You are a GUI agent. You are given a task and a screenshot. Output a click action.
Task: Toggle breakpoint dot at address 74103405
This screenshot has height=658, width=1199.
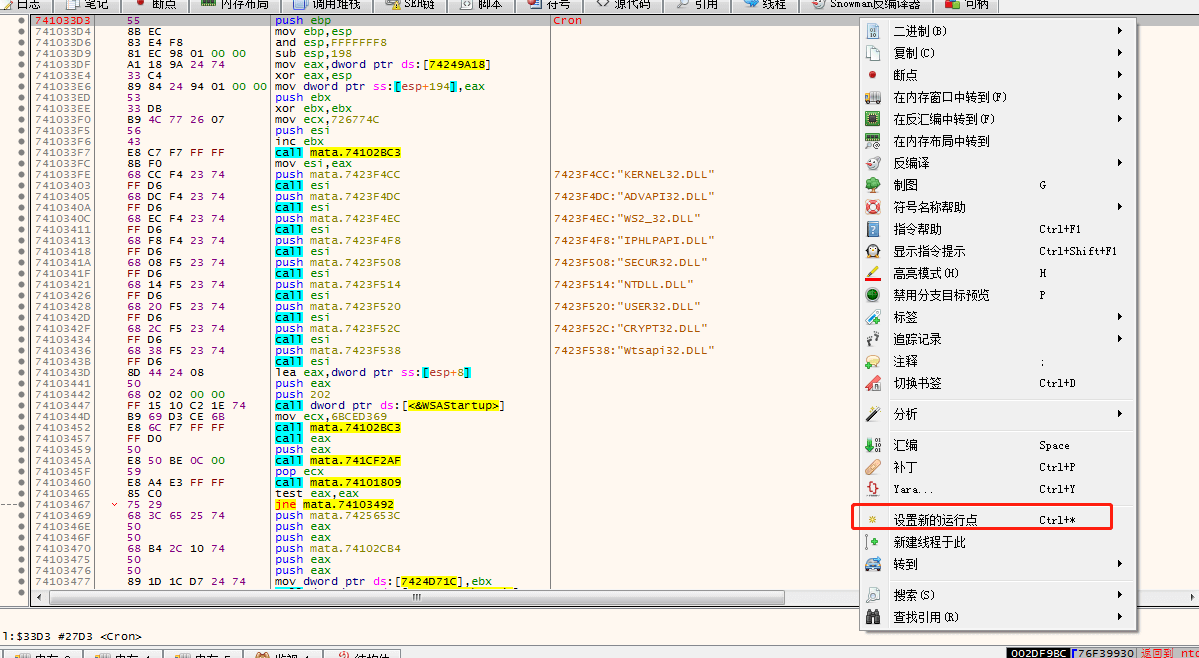(x=21, y=197)
